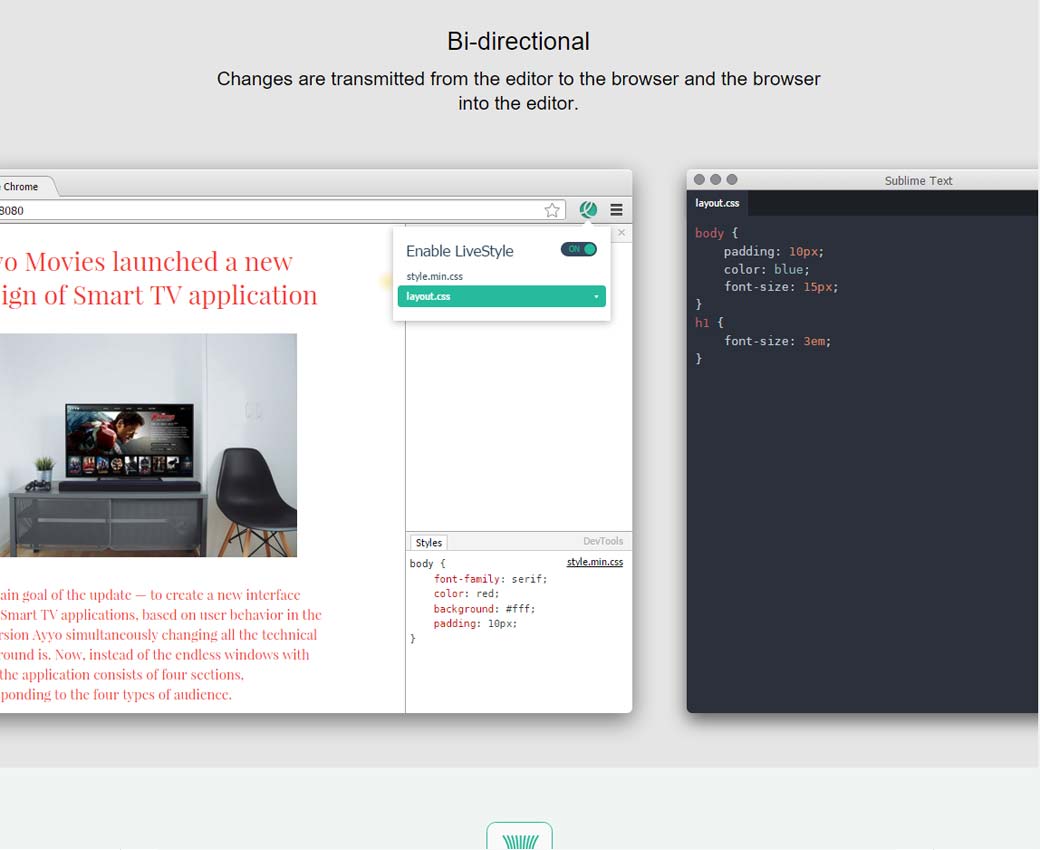
Task: Open the green layout.css dropdown
Action: tap(500, 297)
